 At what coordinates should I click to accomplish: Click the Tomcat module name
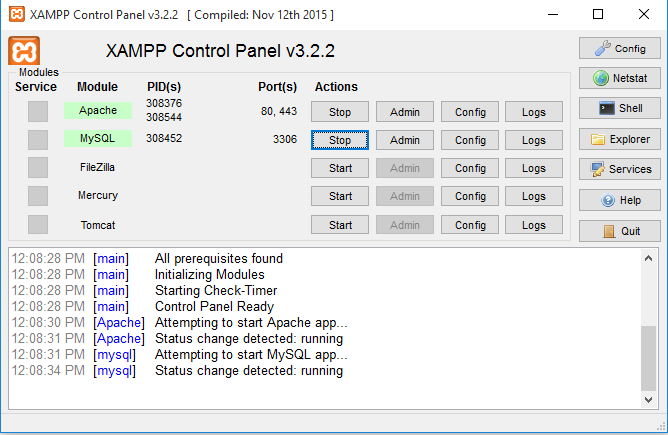pyautogui.click(x=98, y=225)
